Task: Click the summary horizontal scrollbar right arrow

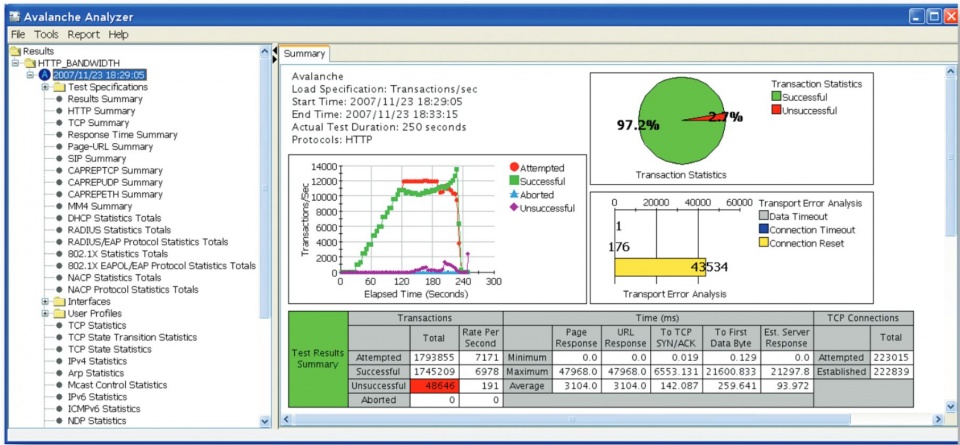Action: click(x=937, y=420)
